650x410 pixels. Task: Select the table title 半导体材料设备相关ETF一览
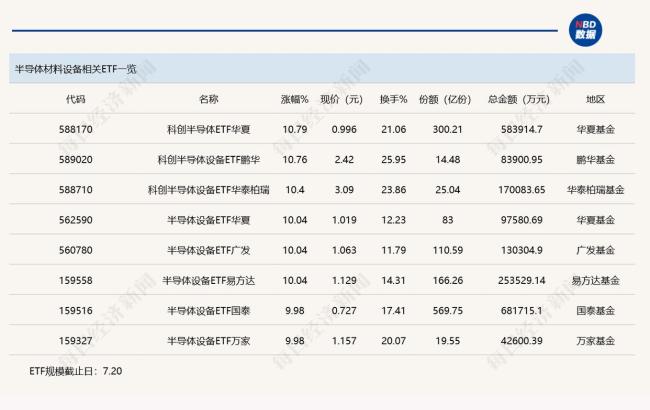75,69
